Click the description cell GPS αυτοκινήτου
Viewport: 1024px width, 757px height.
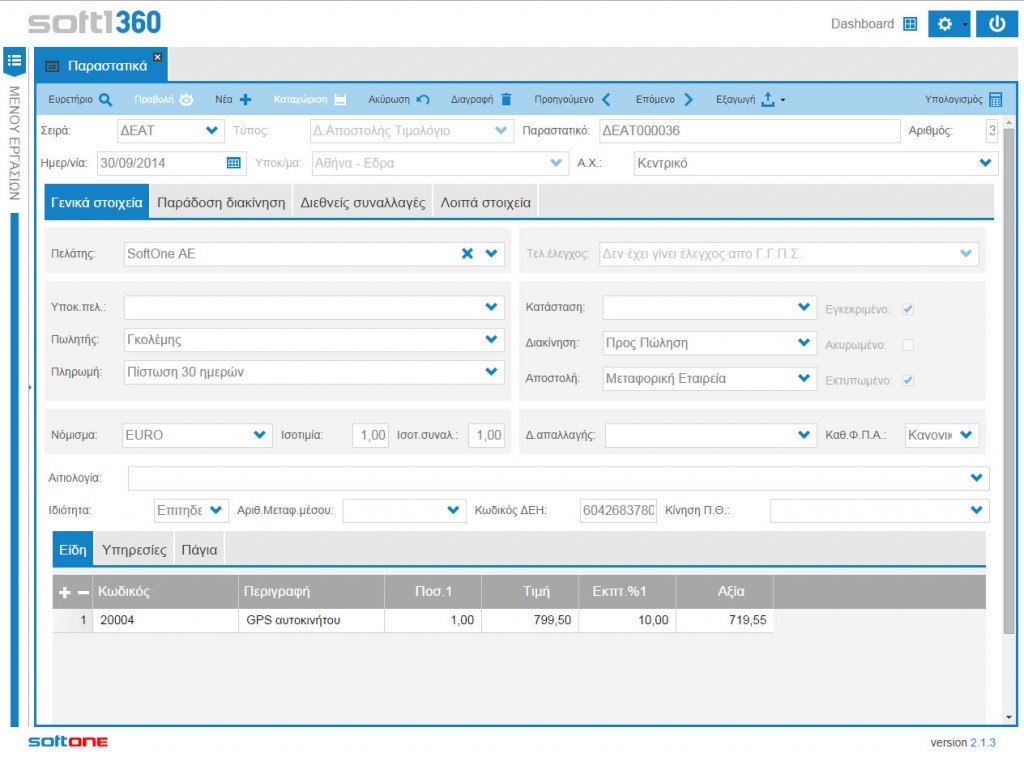click(x=312, y=620)
